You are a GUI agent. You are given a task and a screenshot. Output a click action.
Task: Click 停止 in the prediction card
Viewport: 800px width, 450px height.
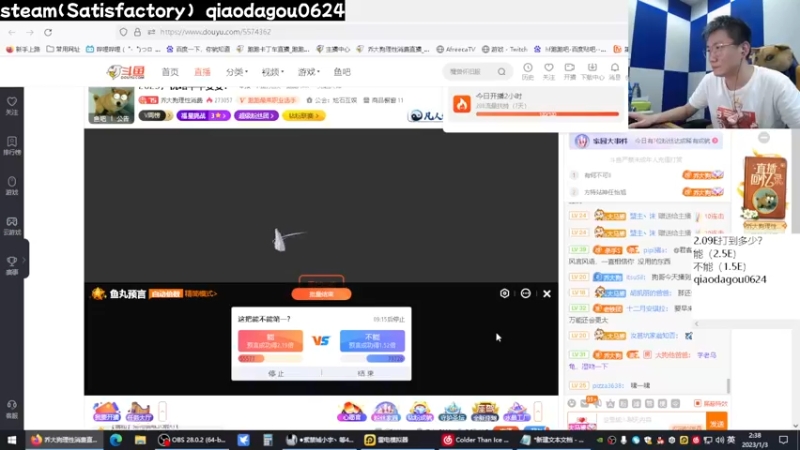pos(276,373)
